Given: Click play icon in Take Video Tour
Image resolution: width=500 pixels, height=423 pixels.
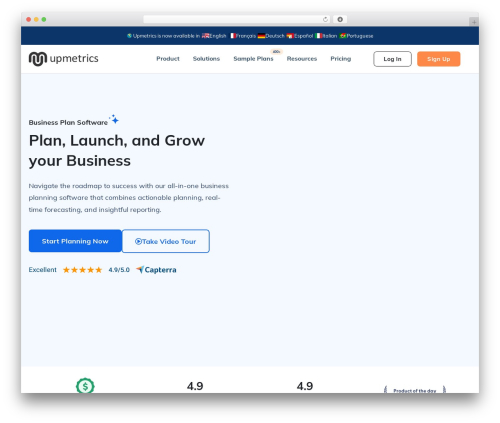Looking at the screenshot, I should click(138, 241).
